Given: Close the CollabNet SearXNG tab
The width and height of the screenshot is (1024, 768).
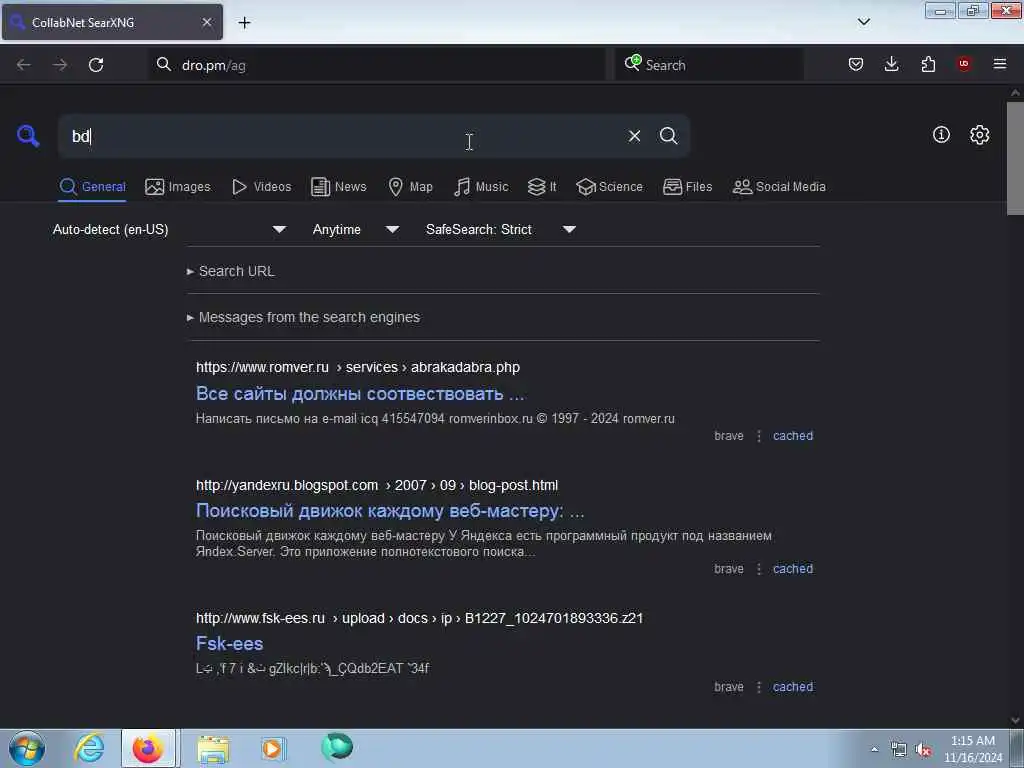Looking at the screenshot, I should tap(206, 22).
